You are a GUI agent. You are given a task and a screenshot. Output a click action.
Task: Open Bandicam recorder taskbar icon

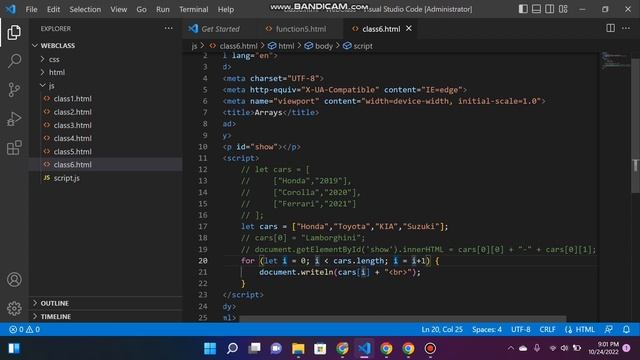tap(430, 349)
